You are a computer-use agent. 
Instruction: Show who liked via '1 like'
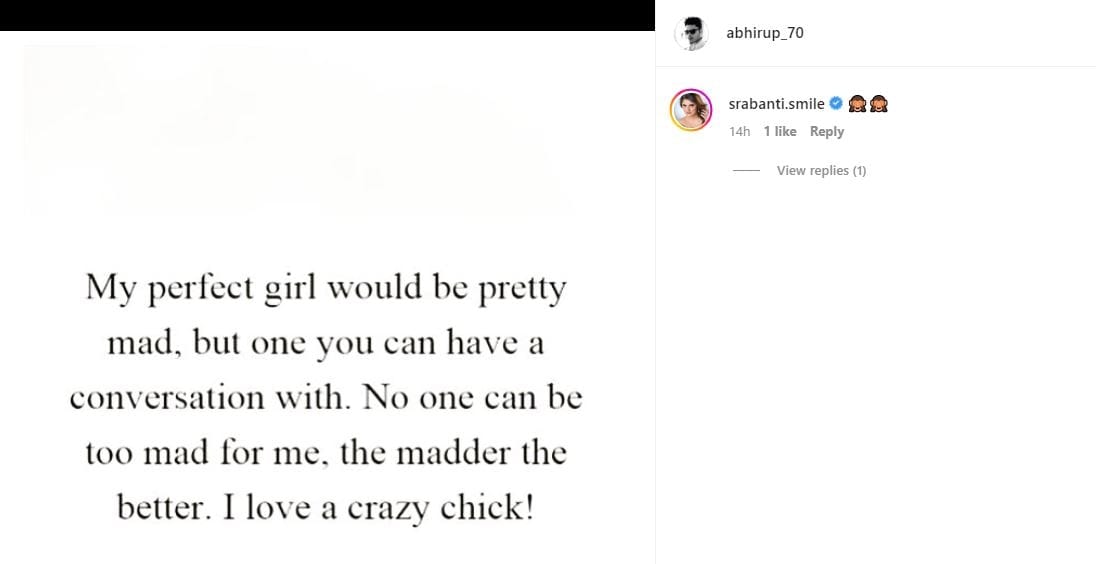click(x=780, y=131)
